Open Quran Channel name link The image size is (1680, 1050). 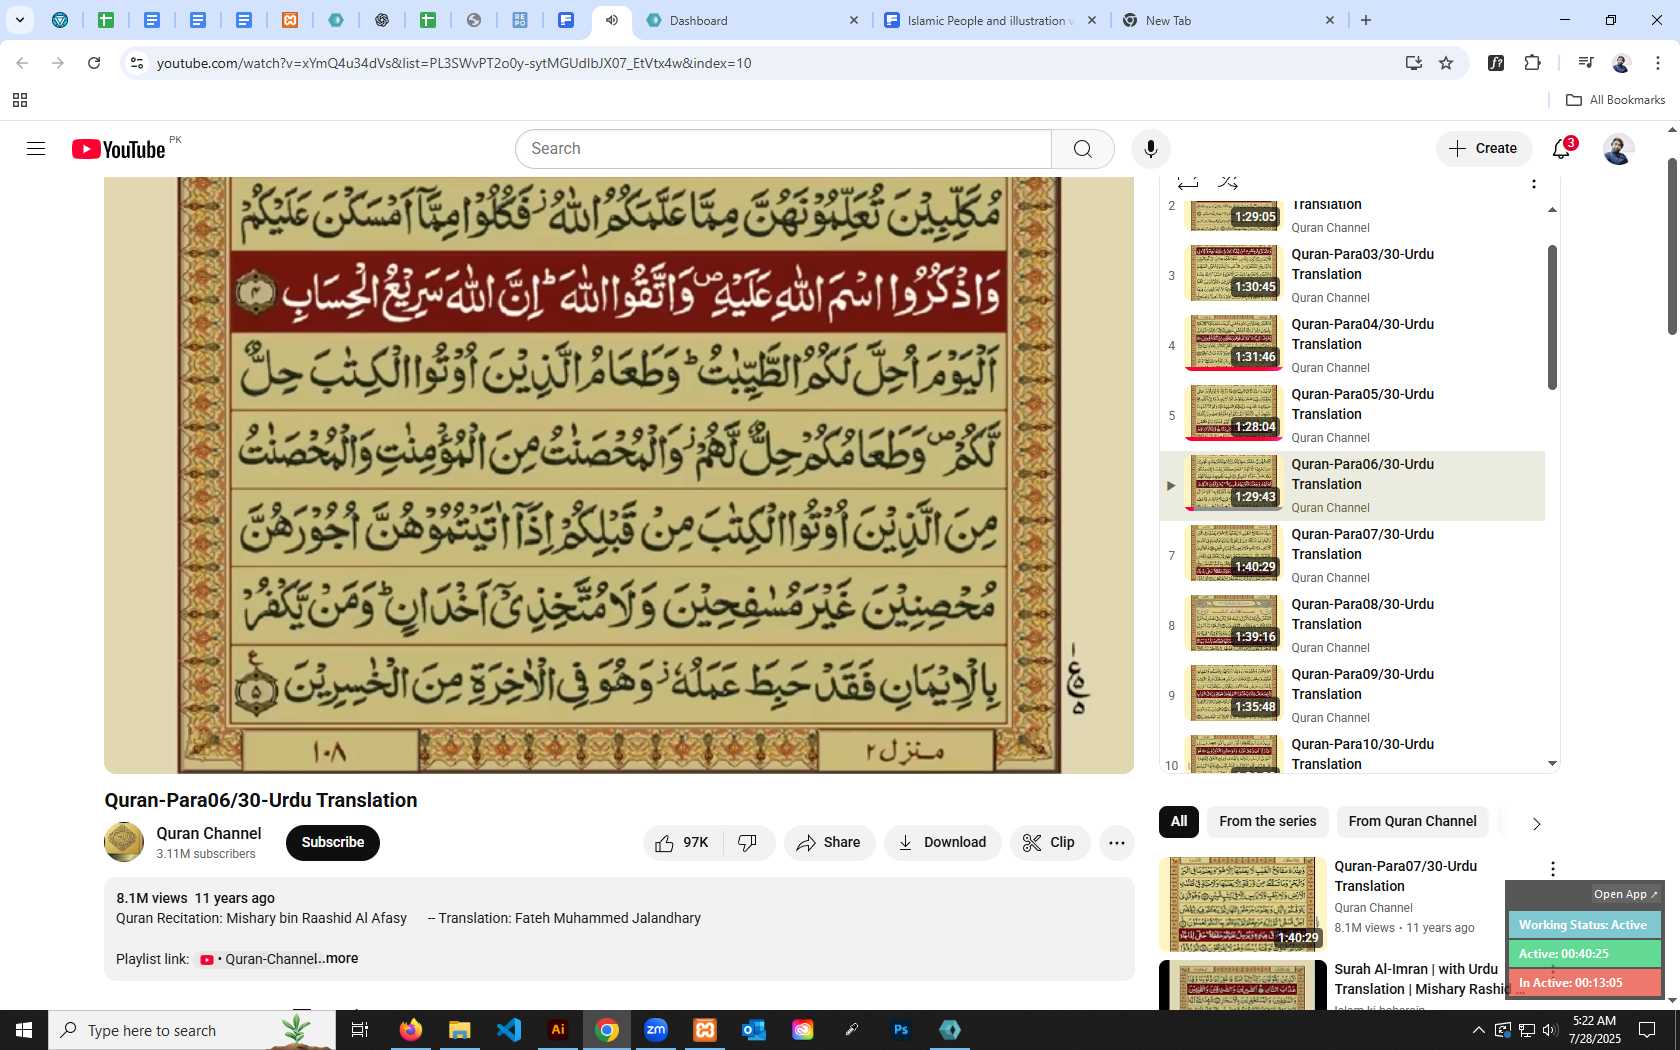(x=208, y=833)
